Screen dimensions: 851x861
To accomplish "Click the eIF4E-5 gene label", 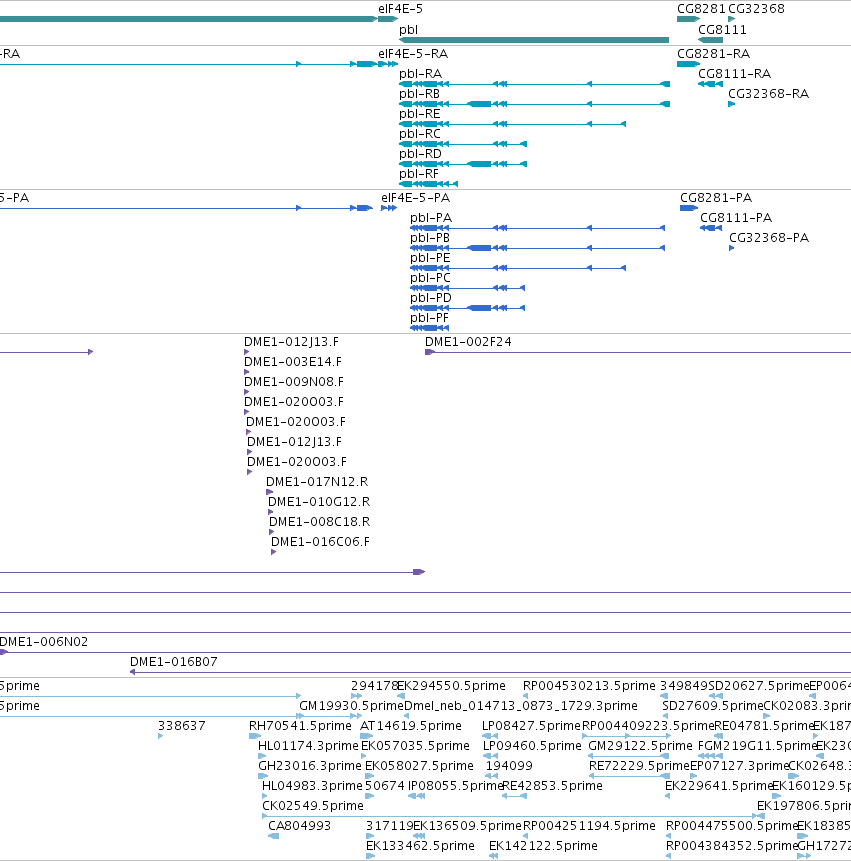I will tap(400, 9).
